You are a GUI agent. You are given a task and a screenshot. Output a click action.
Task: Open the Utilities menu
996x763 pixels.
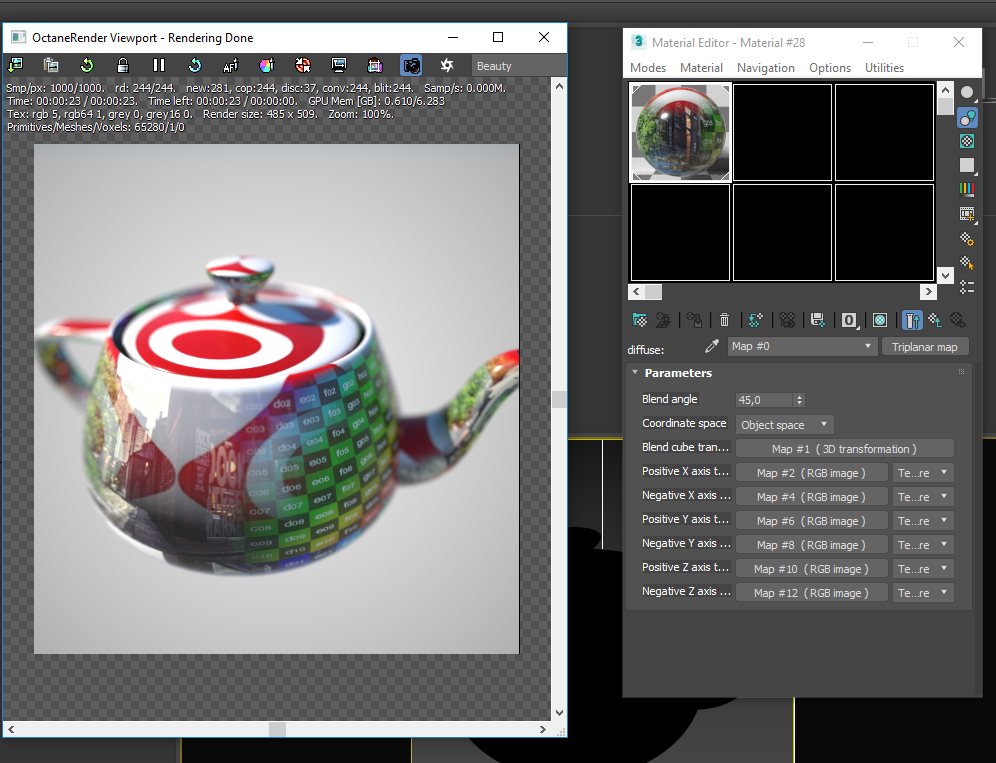pyautogui.click(x=884, y=68)
